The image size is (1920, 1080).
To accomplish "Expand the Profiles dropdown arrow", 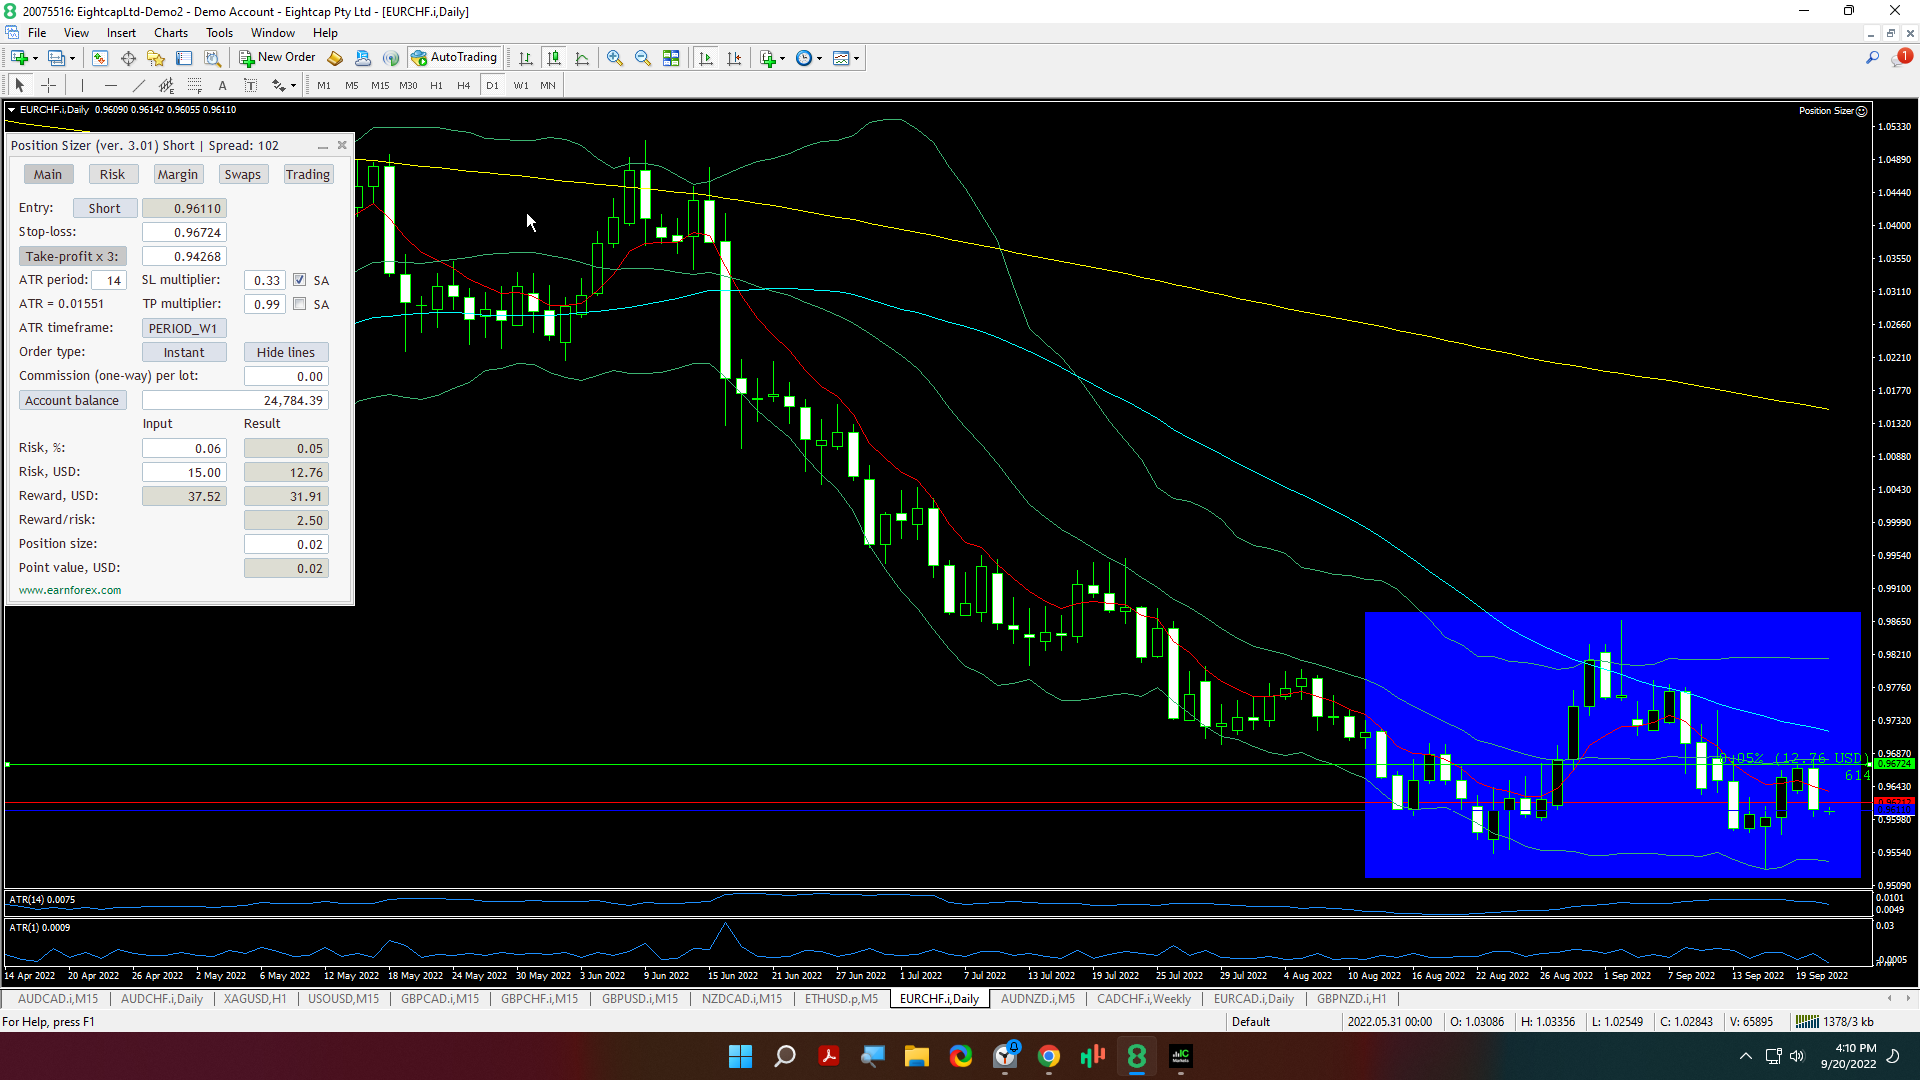I will (72, 58).
